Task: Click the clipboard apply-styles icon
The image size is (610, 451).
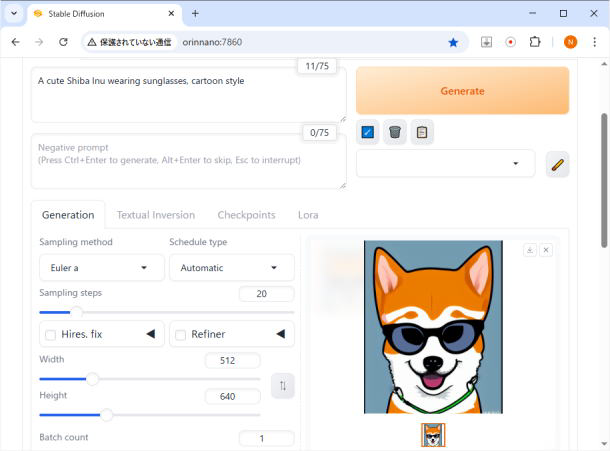Action: (422, 132)
